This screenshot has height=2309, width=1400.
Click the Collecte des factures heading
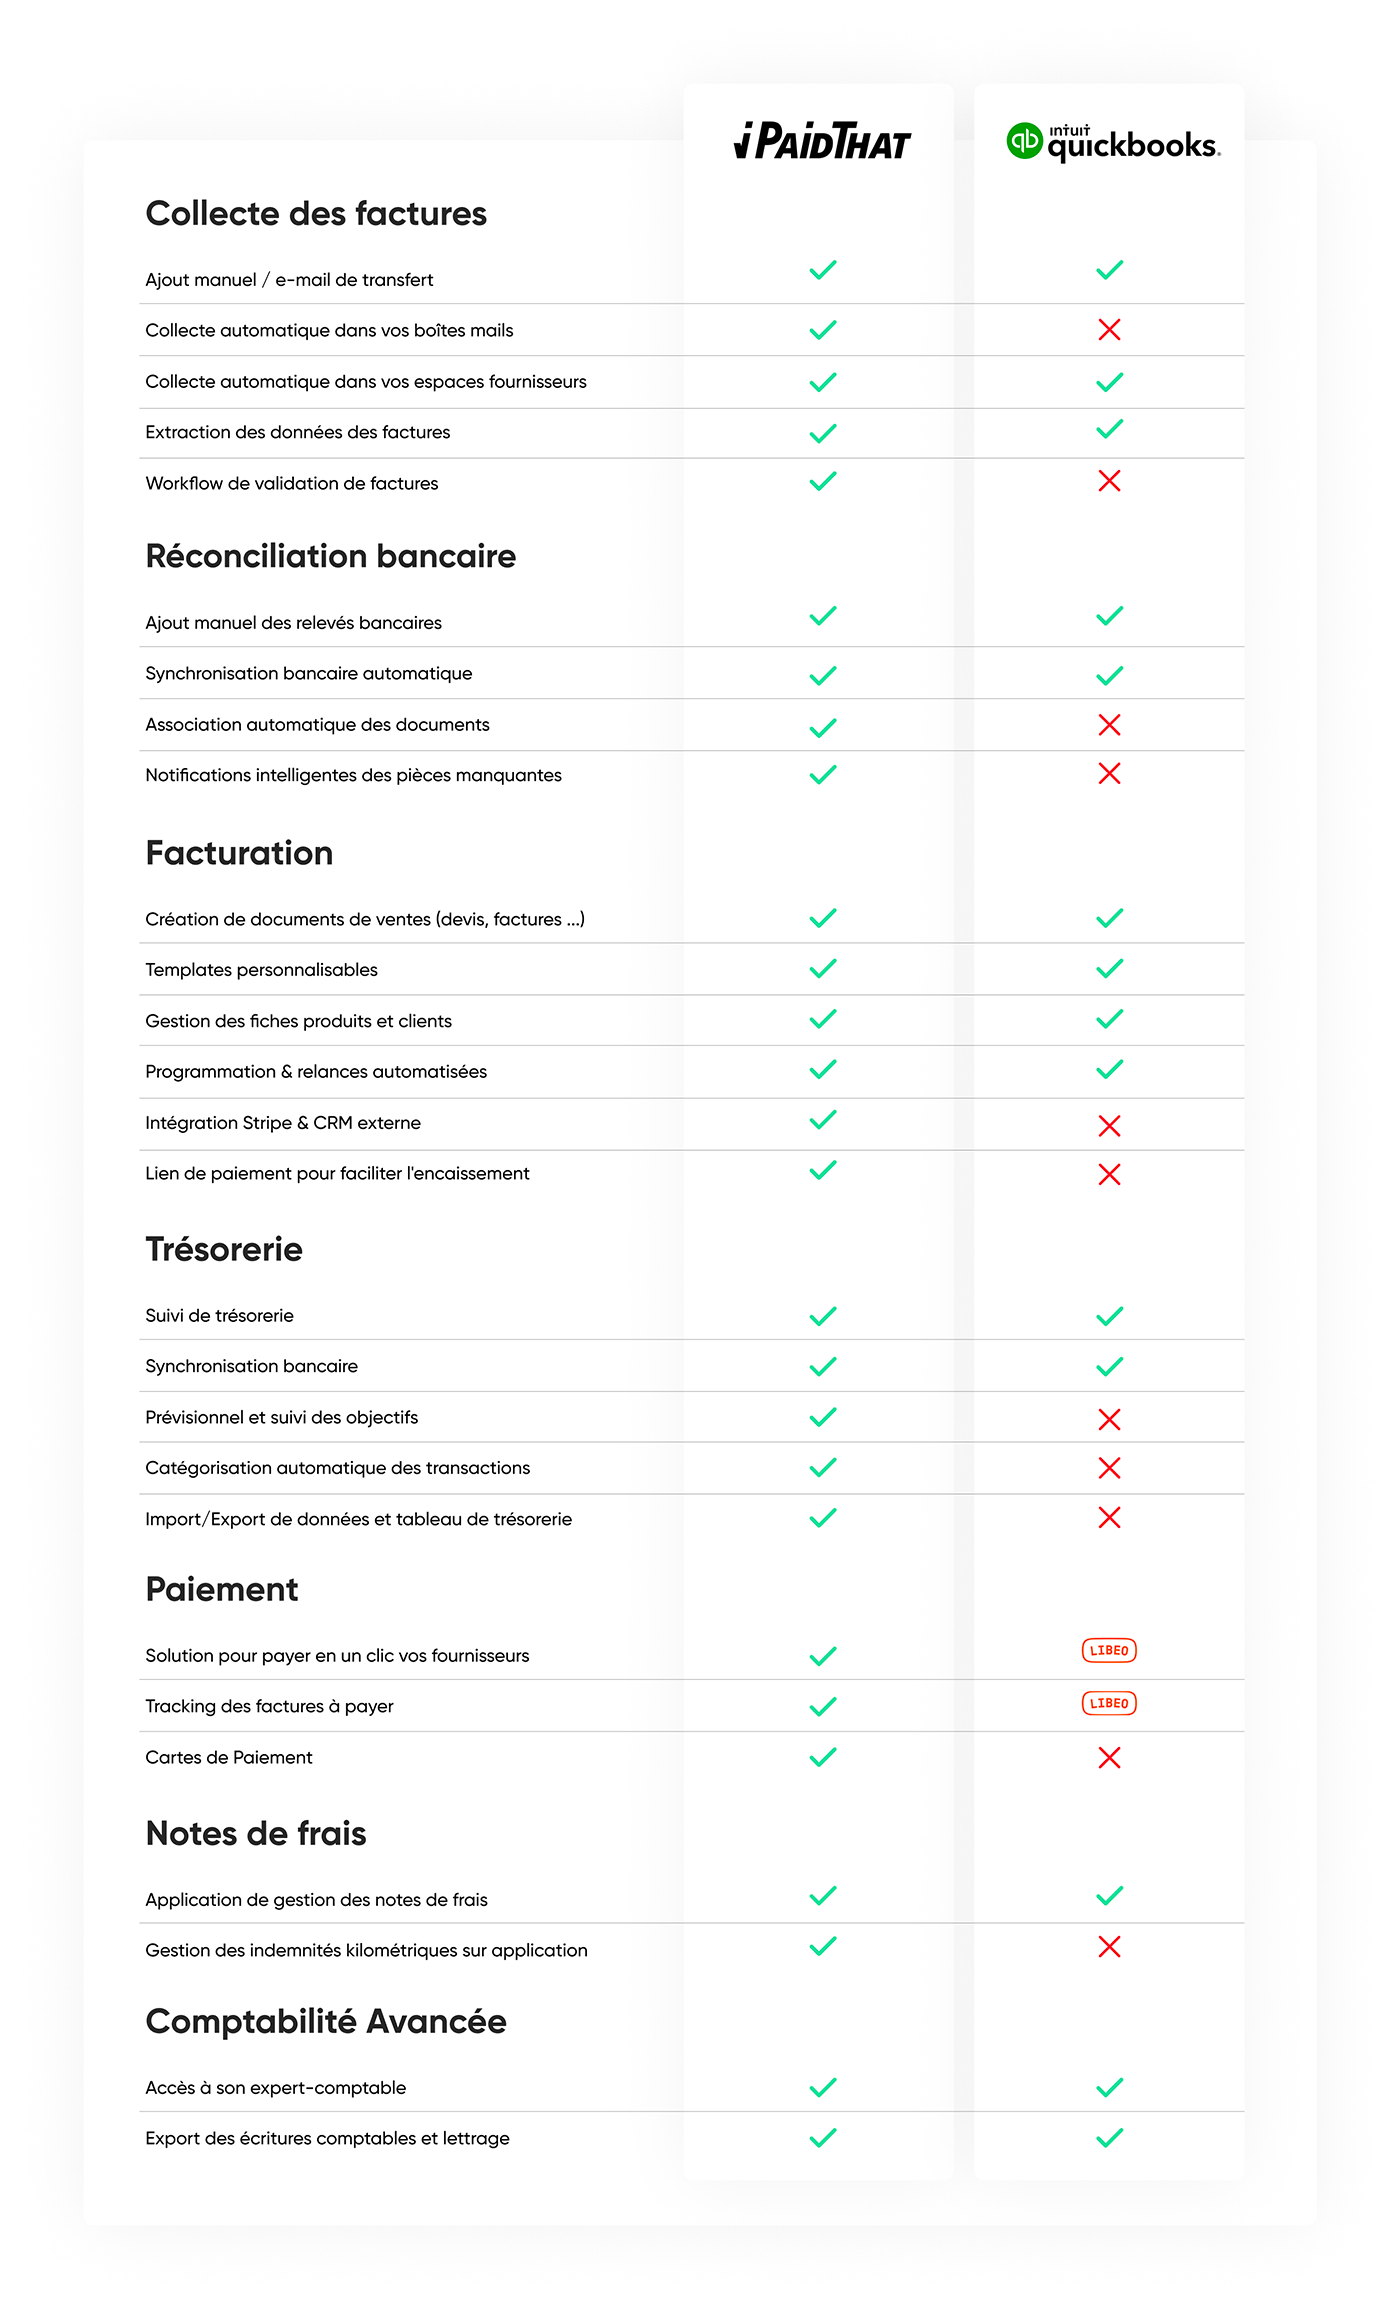click(x=316, y=214)
